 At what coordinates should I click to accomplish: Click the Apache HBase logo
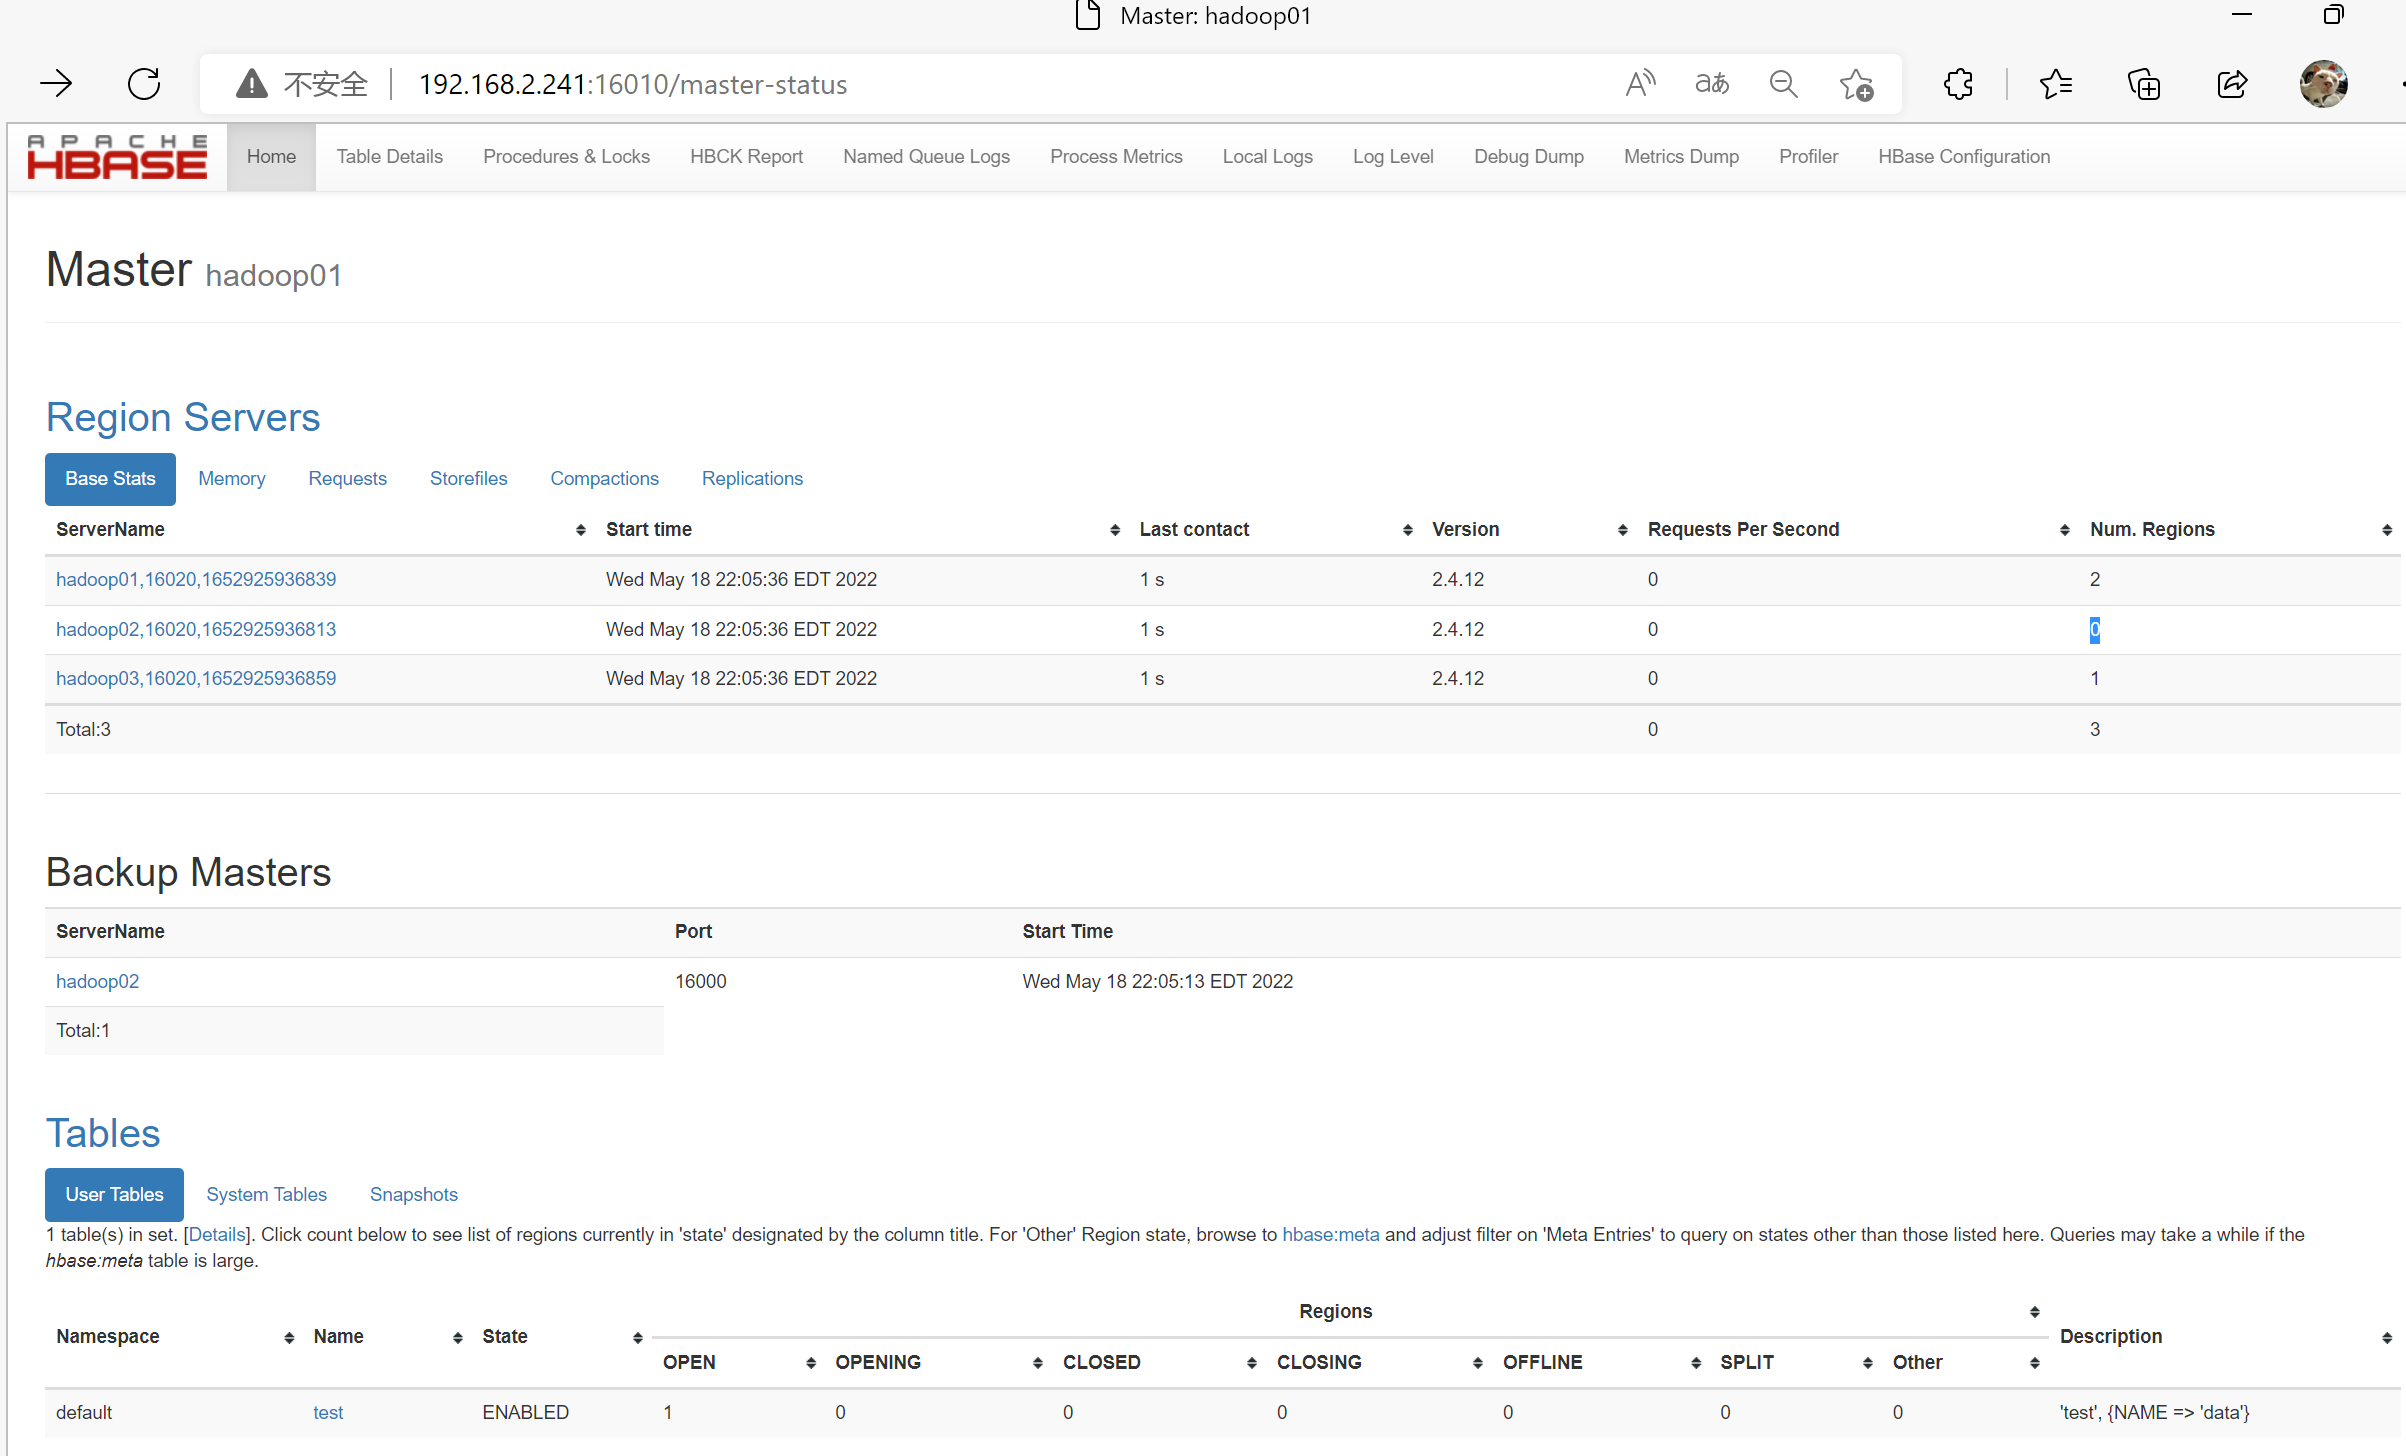(x=117, y=157)
